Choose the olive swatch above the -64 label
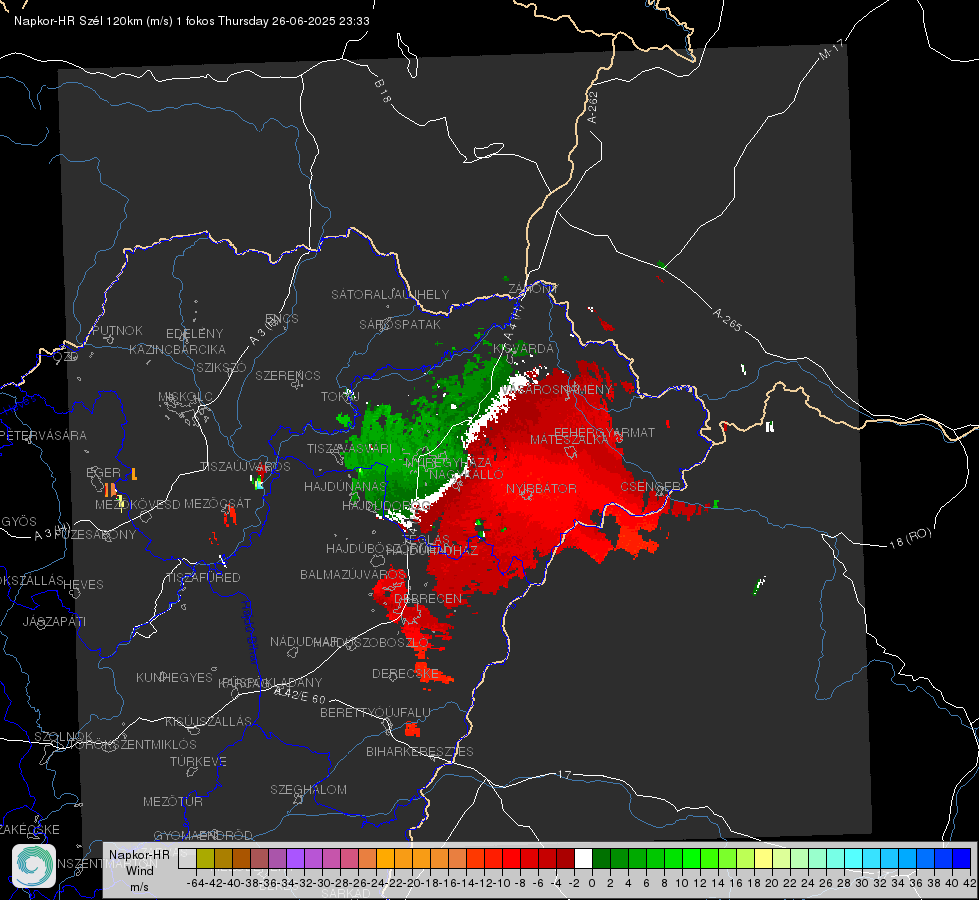Image resolution: width=979 pixels, height=900 pixels. coord(205,859)
